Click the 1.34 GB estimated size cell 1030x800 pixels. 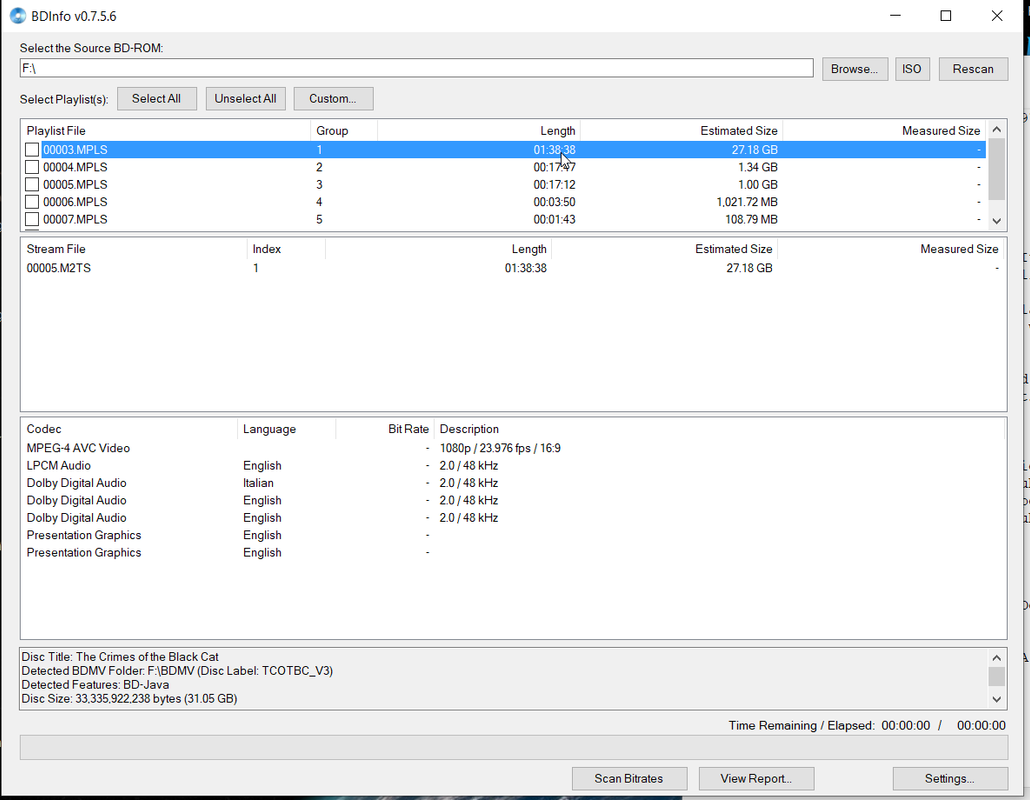pyautogui.click(x=757, y=167)
